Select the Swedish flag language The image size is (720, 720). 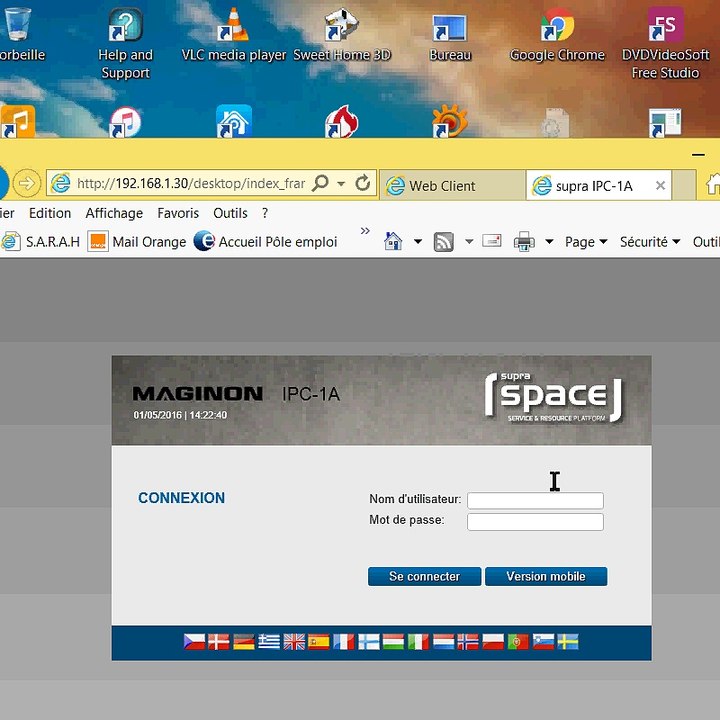click(x=568, y=641)
